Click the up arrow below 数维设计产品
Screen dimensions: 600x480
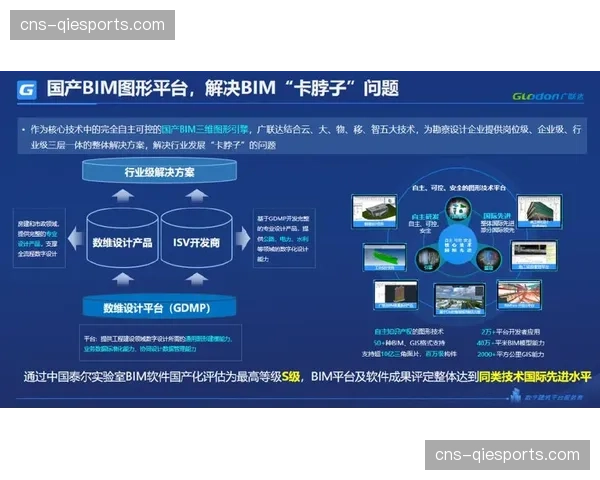[x=123, y=279]
